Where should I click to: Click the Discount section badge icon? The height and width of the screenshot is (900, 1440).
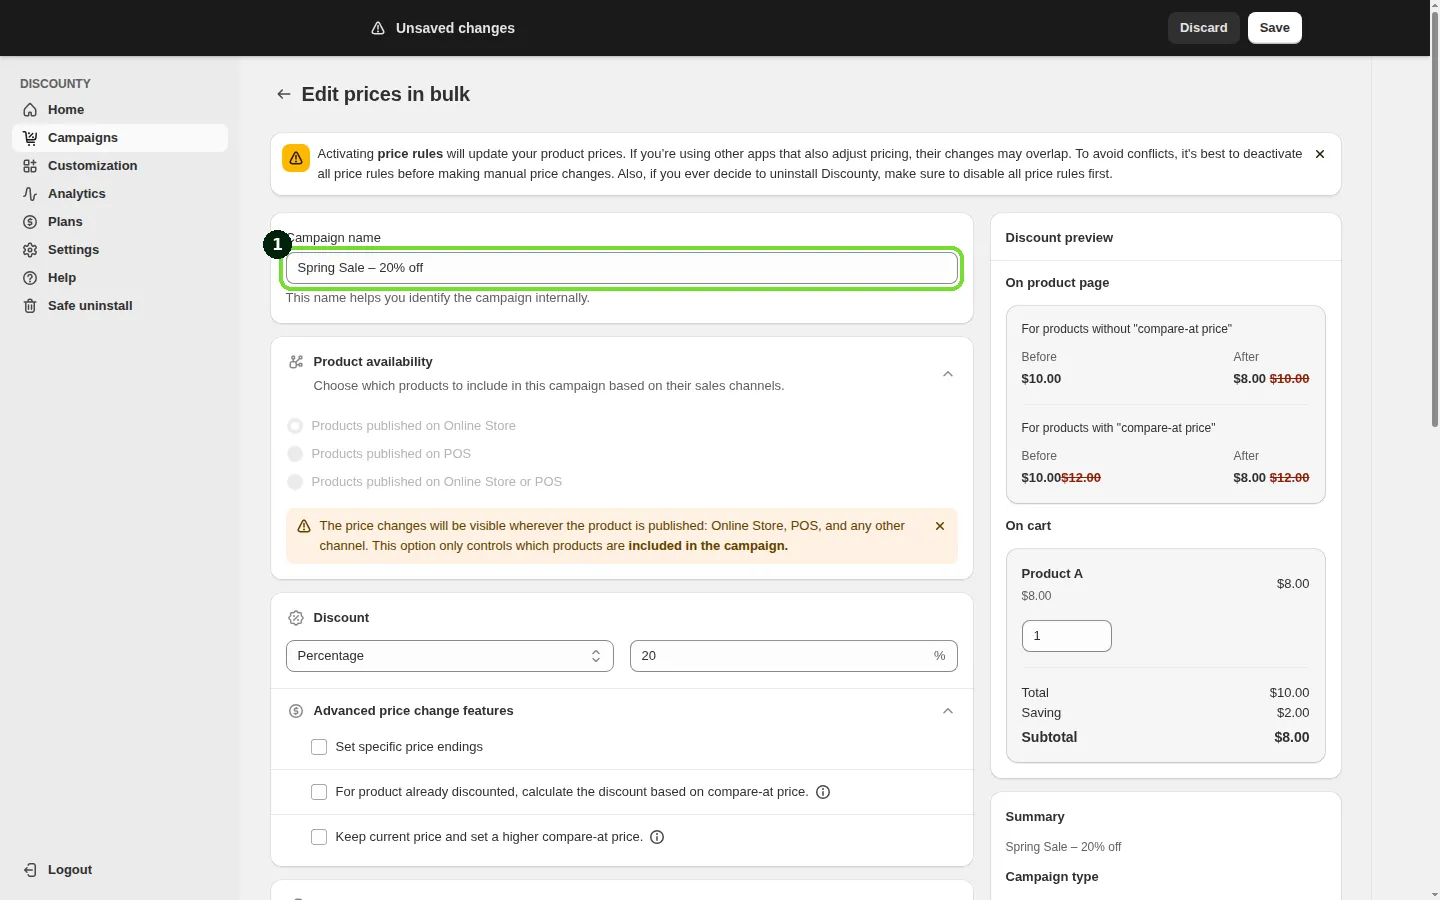coord(296,618)
